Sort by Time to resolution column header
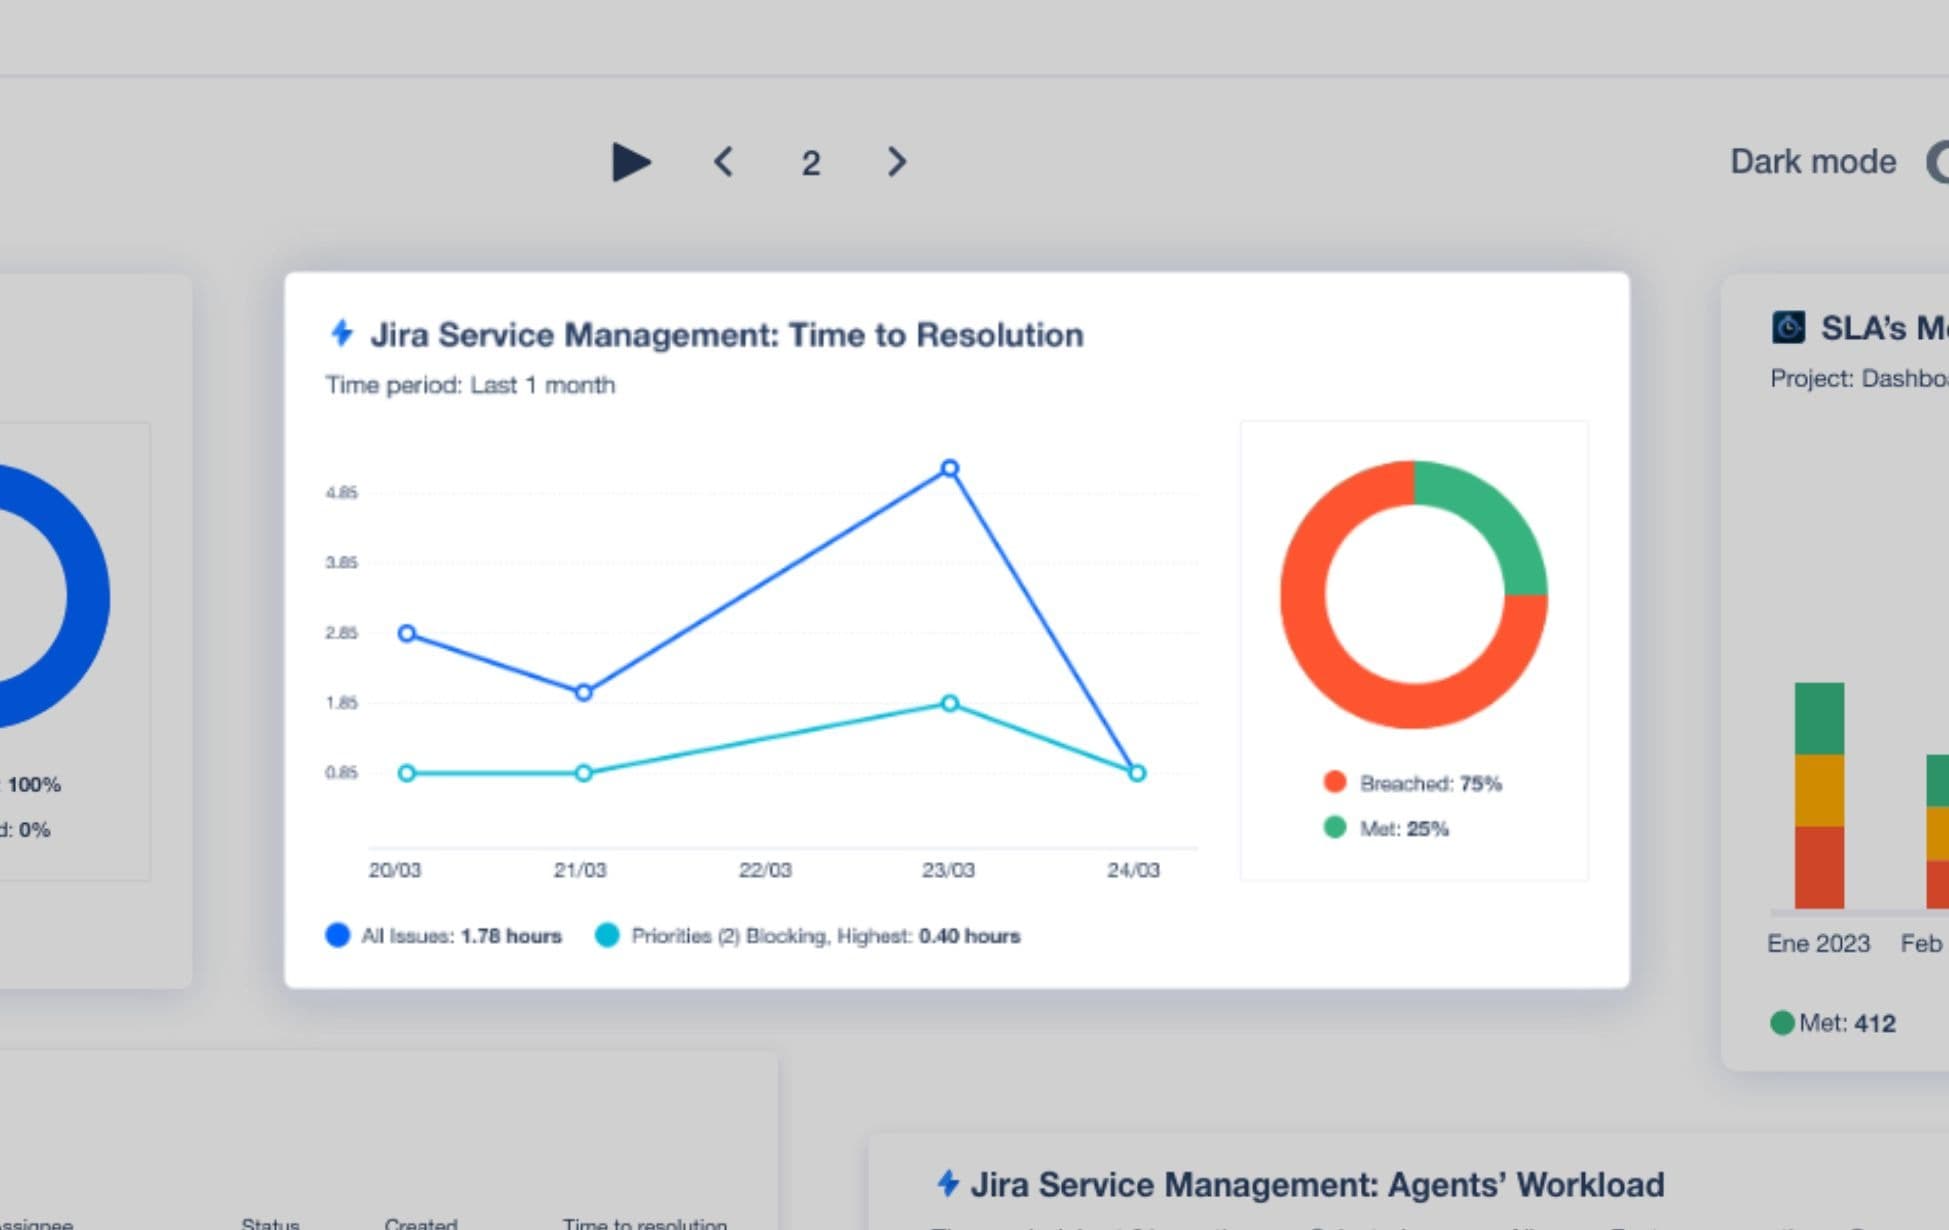The width and height of the screenshot is (1949, 1230). (x=644, y=1223)
